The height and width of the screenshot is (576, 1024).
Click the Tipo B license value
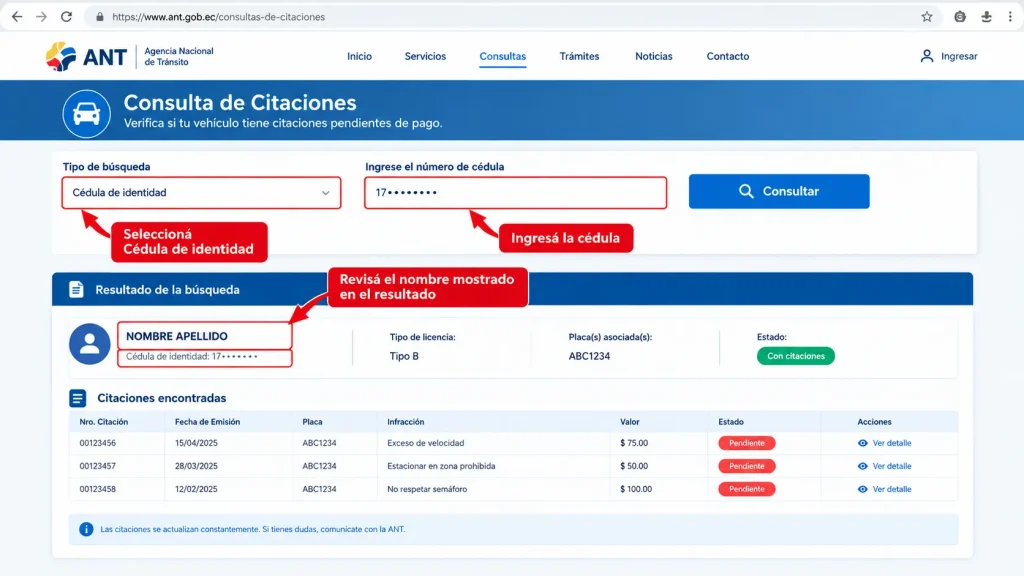pyautogui.click(x=404, y=356)
